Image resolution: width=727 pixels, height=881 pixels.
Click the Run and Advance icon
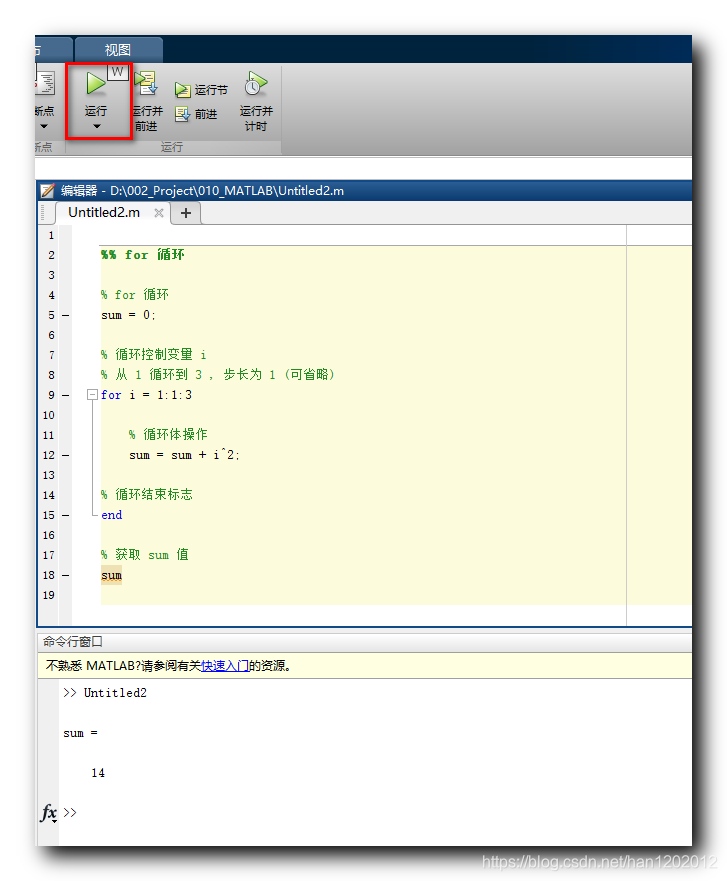coord(147,83)
